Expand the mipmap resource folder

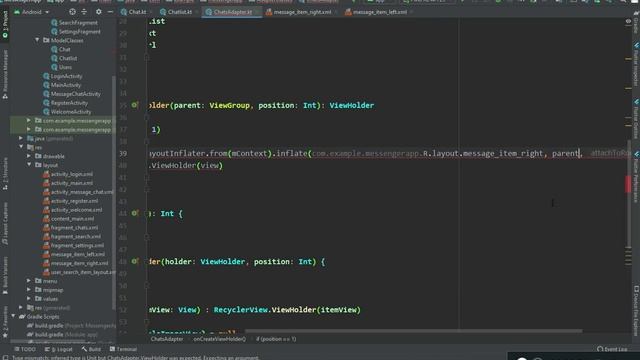tap(29, 290)
